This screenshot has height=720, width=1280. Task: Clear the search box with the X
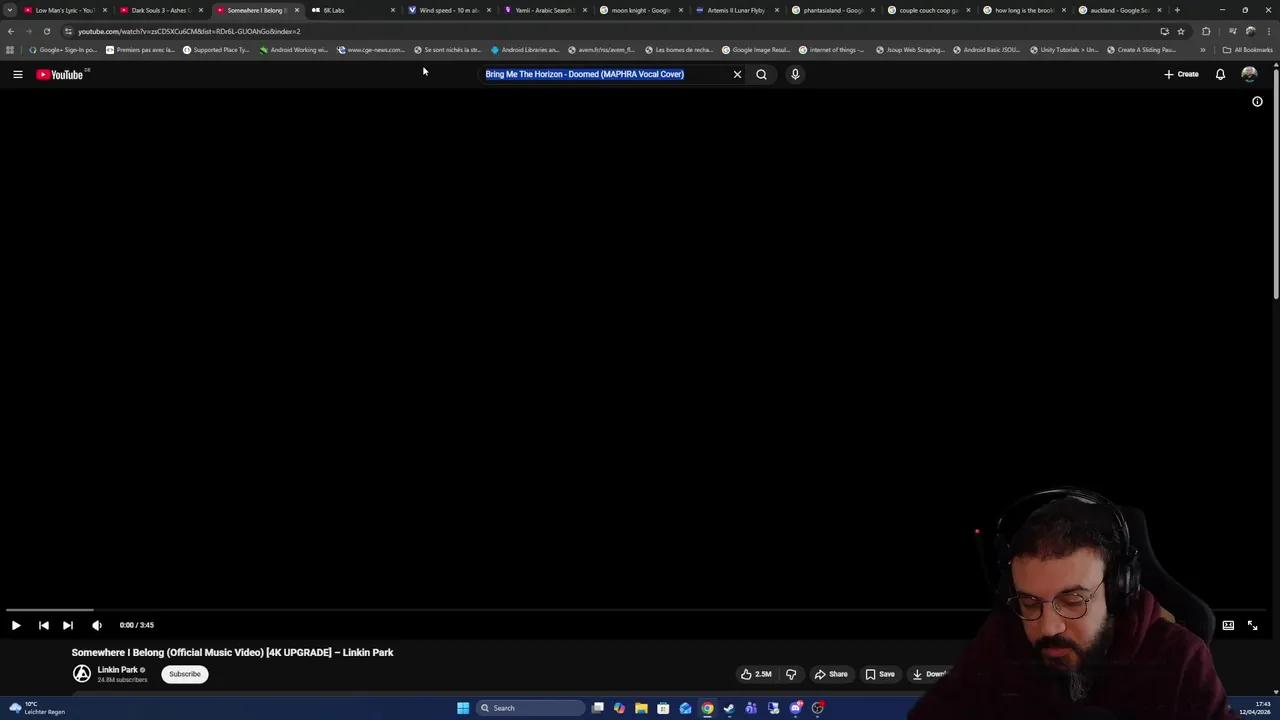[737, 74]
